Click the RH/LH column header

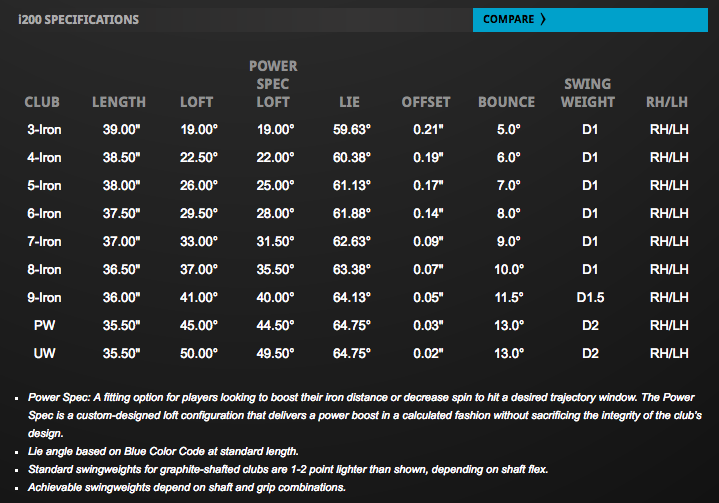(667, 102)
